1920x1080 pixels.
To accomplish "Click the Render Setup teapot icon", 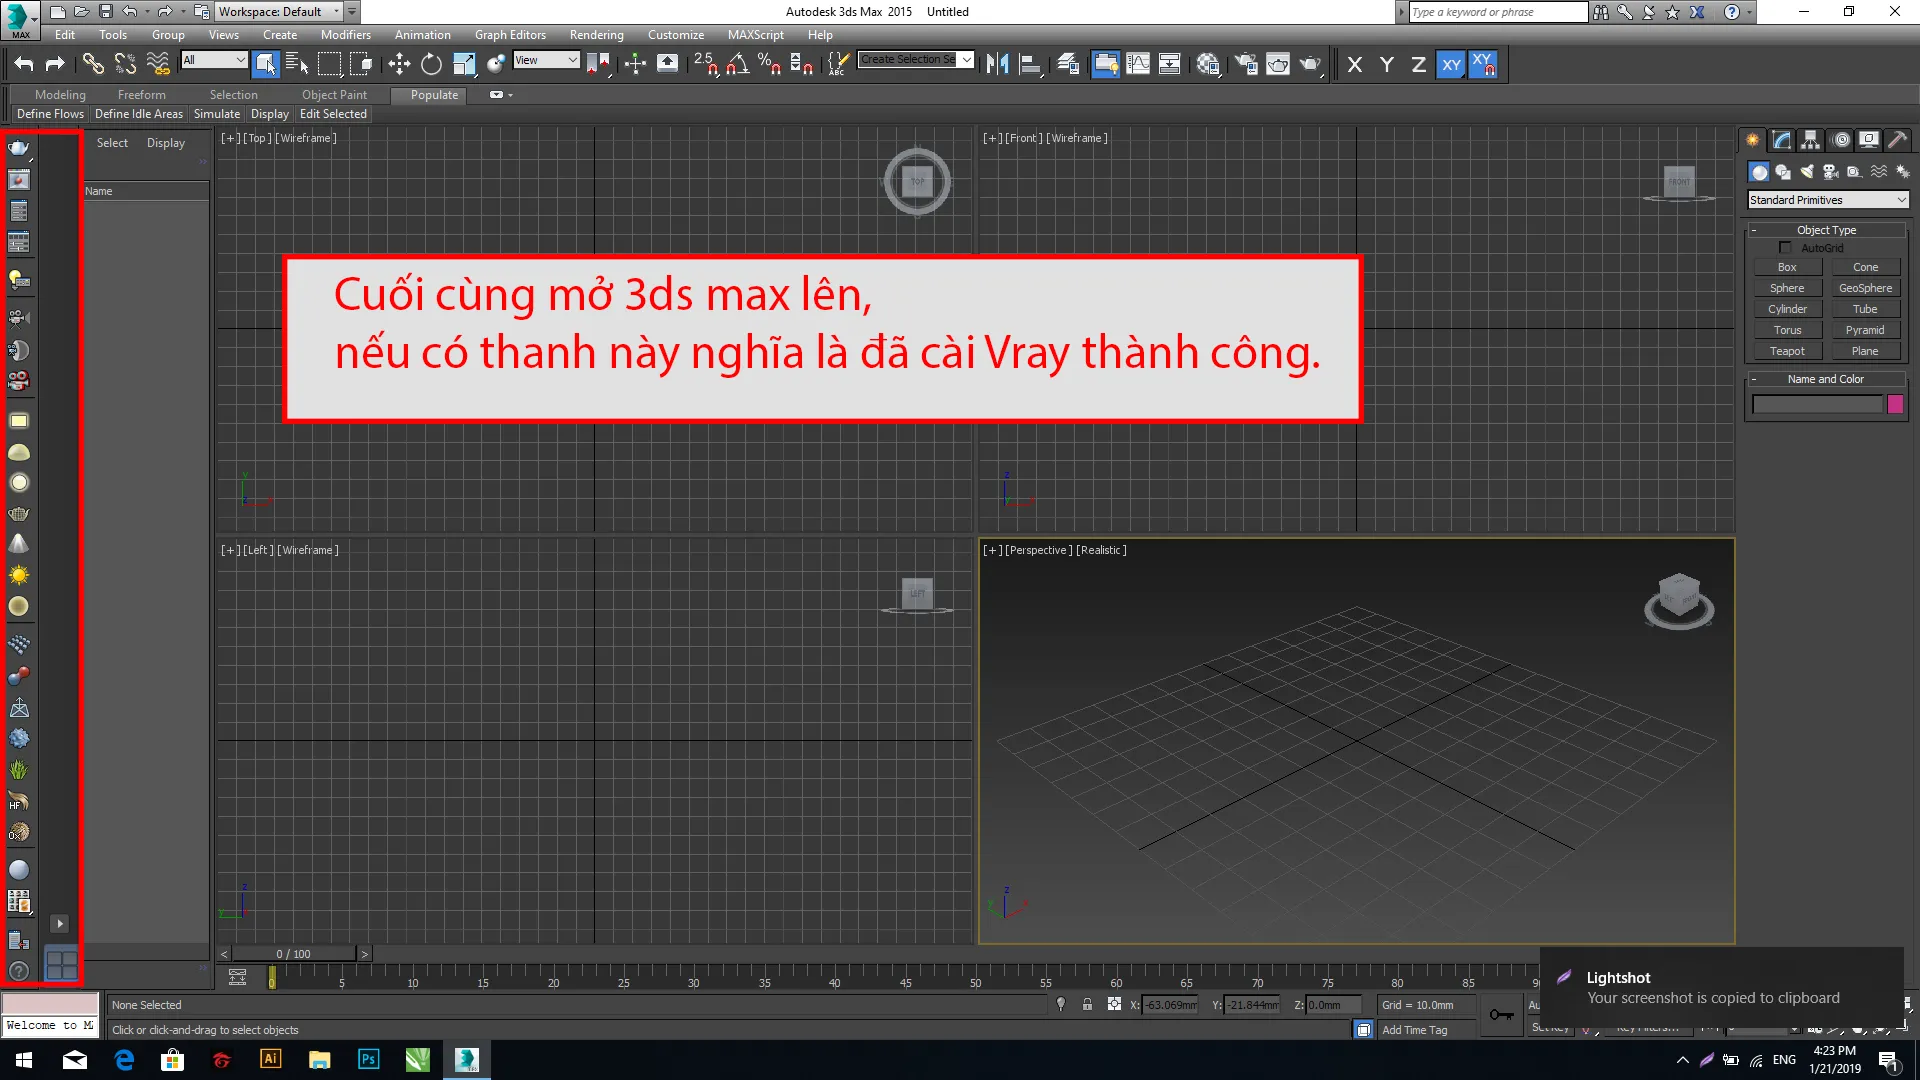I will 1246,64.
